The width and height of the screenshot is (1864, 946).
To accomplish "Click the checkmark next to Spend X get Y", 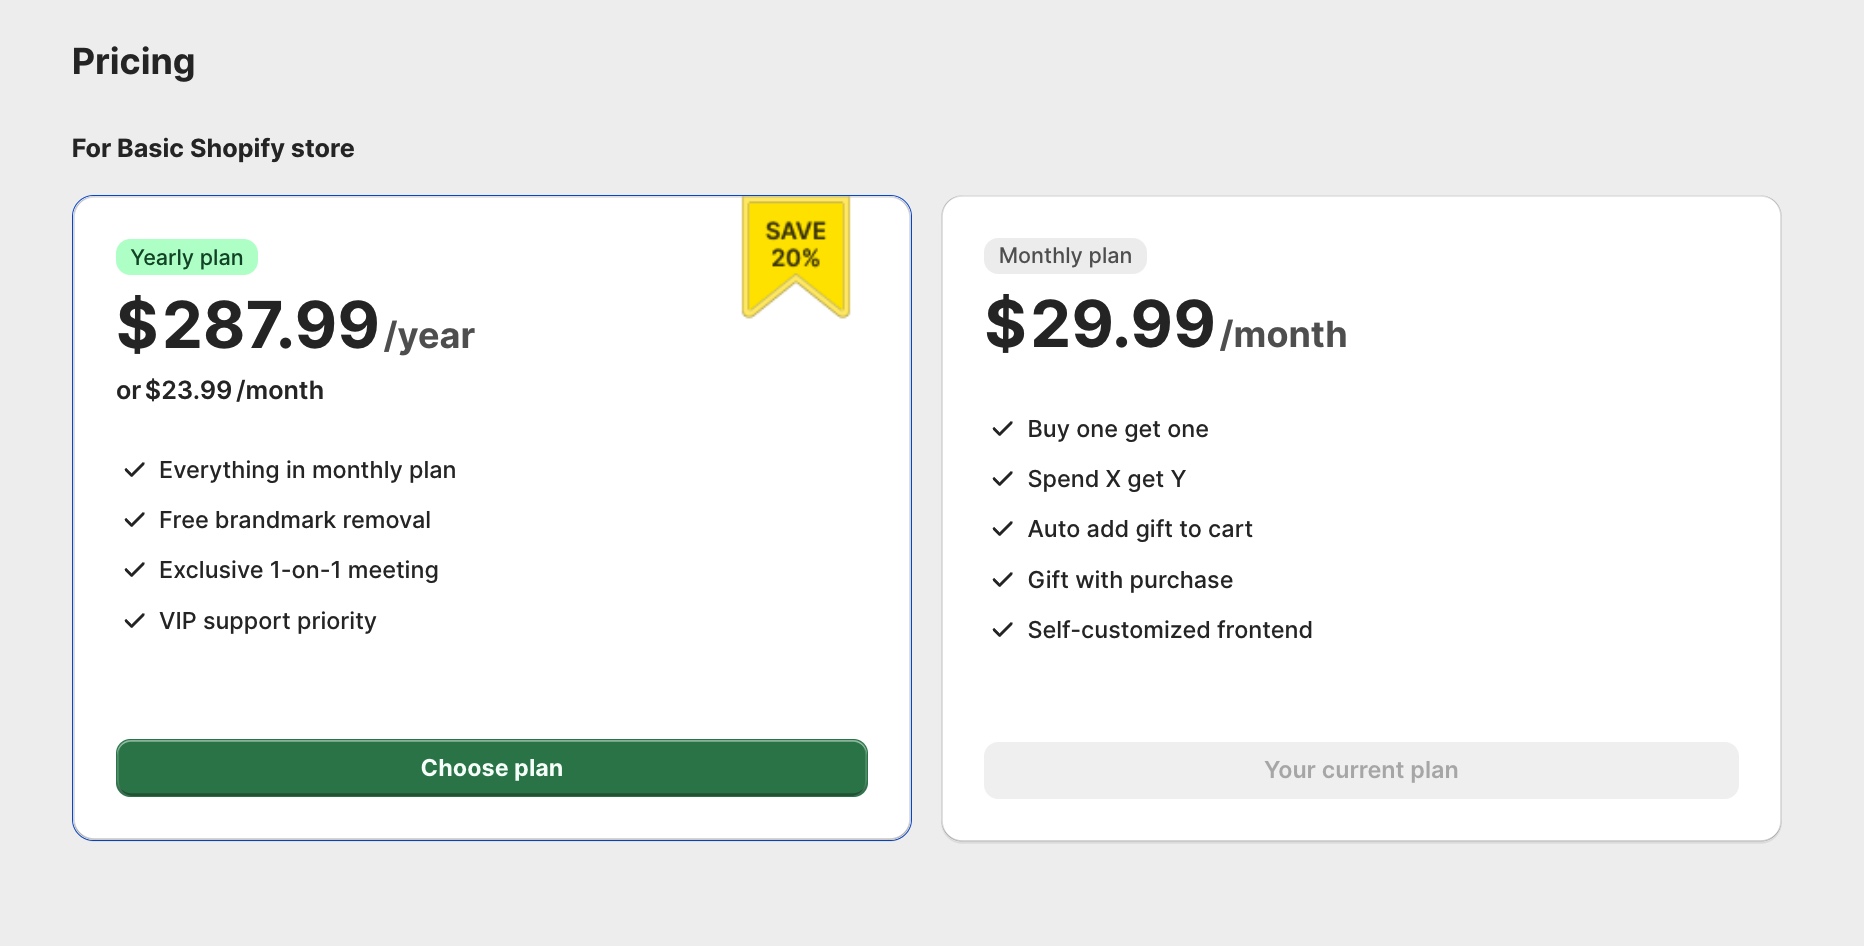I will [x=1003, y=479].
